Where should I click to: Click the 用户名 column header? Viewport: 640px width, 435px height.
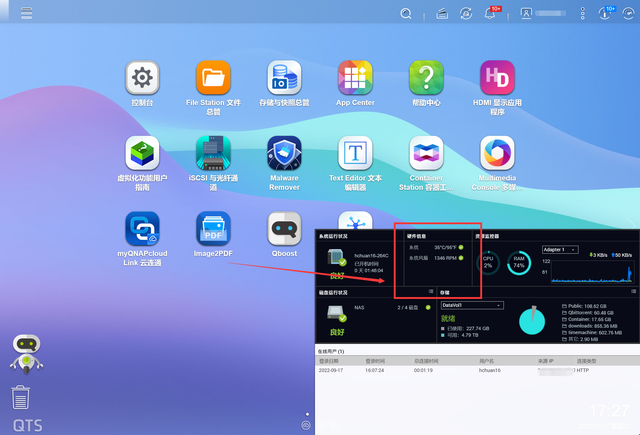coord(487,361)
